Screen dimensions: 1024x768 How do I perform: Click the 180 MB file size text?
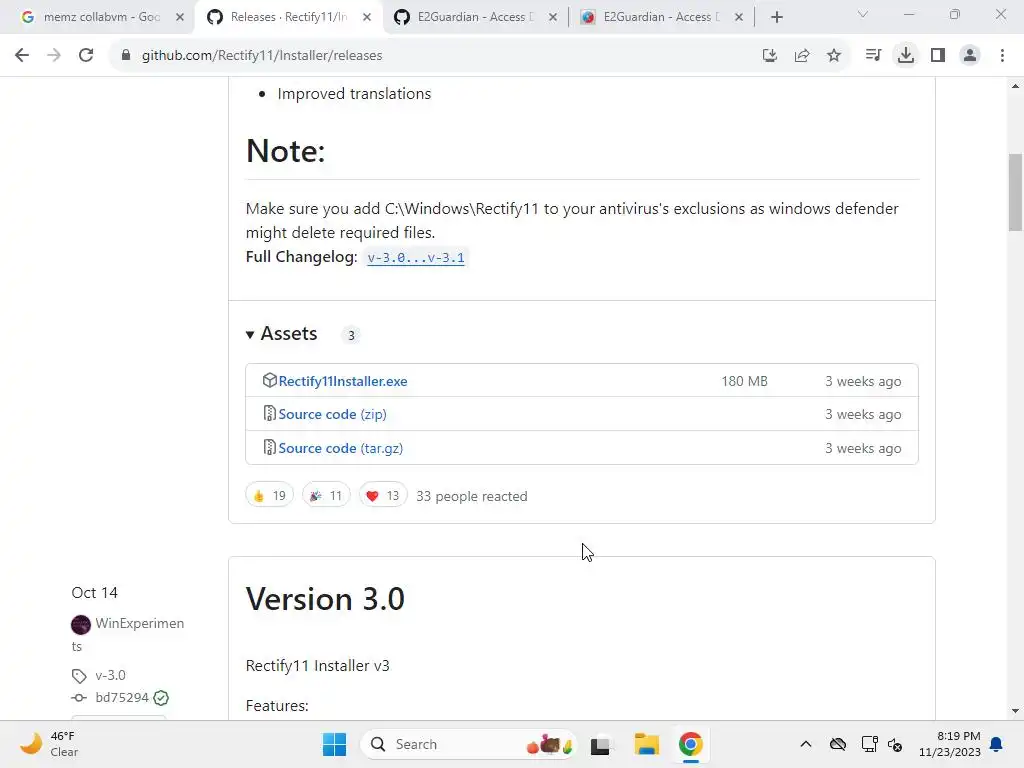(x=744, y=381)
